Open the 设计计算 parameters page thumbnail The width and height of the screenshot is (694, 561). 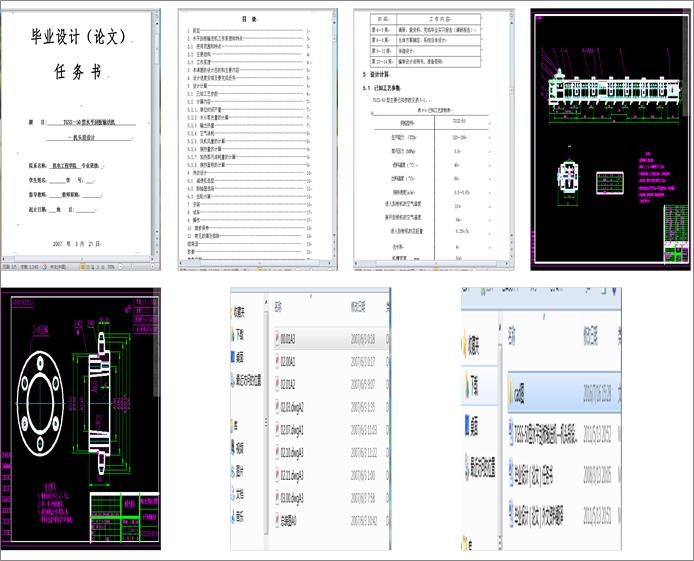(x=434, y=139)
